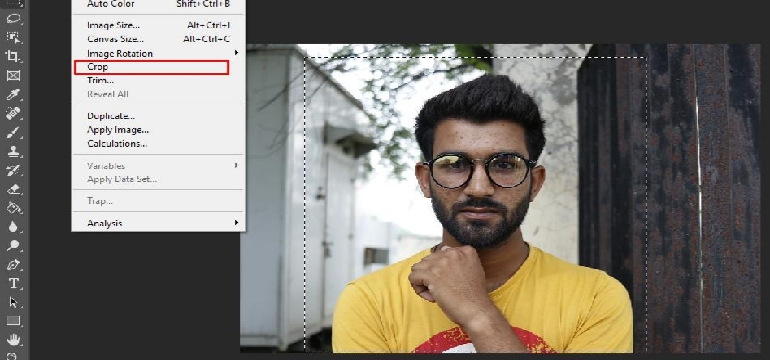
Task: Select the Path Selection arrow tool
Action: coord(14,302)
